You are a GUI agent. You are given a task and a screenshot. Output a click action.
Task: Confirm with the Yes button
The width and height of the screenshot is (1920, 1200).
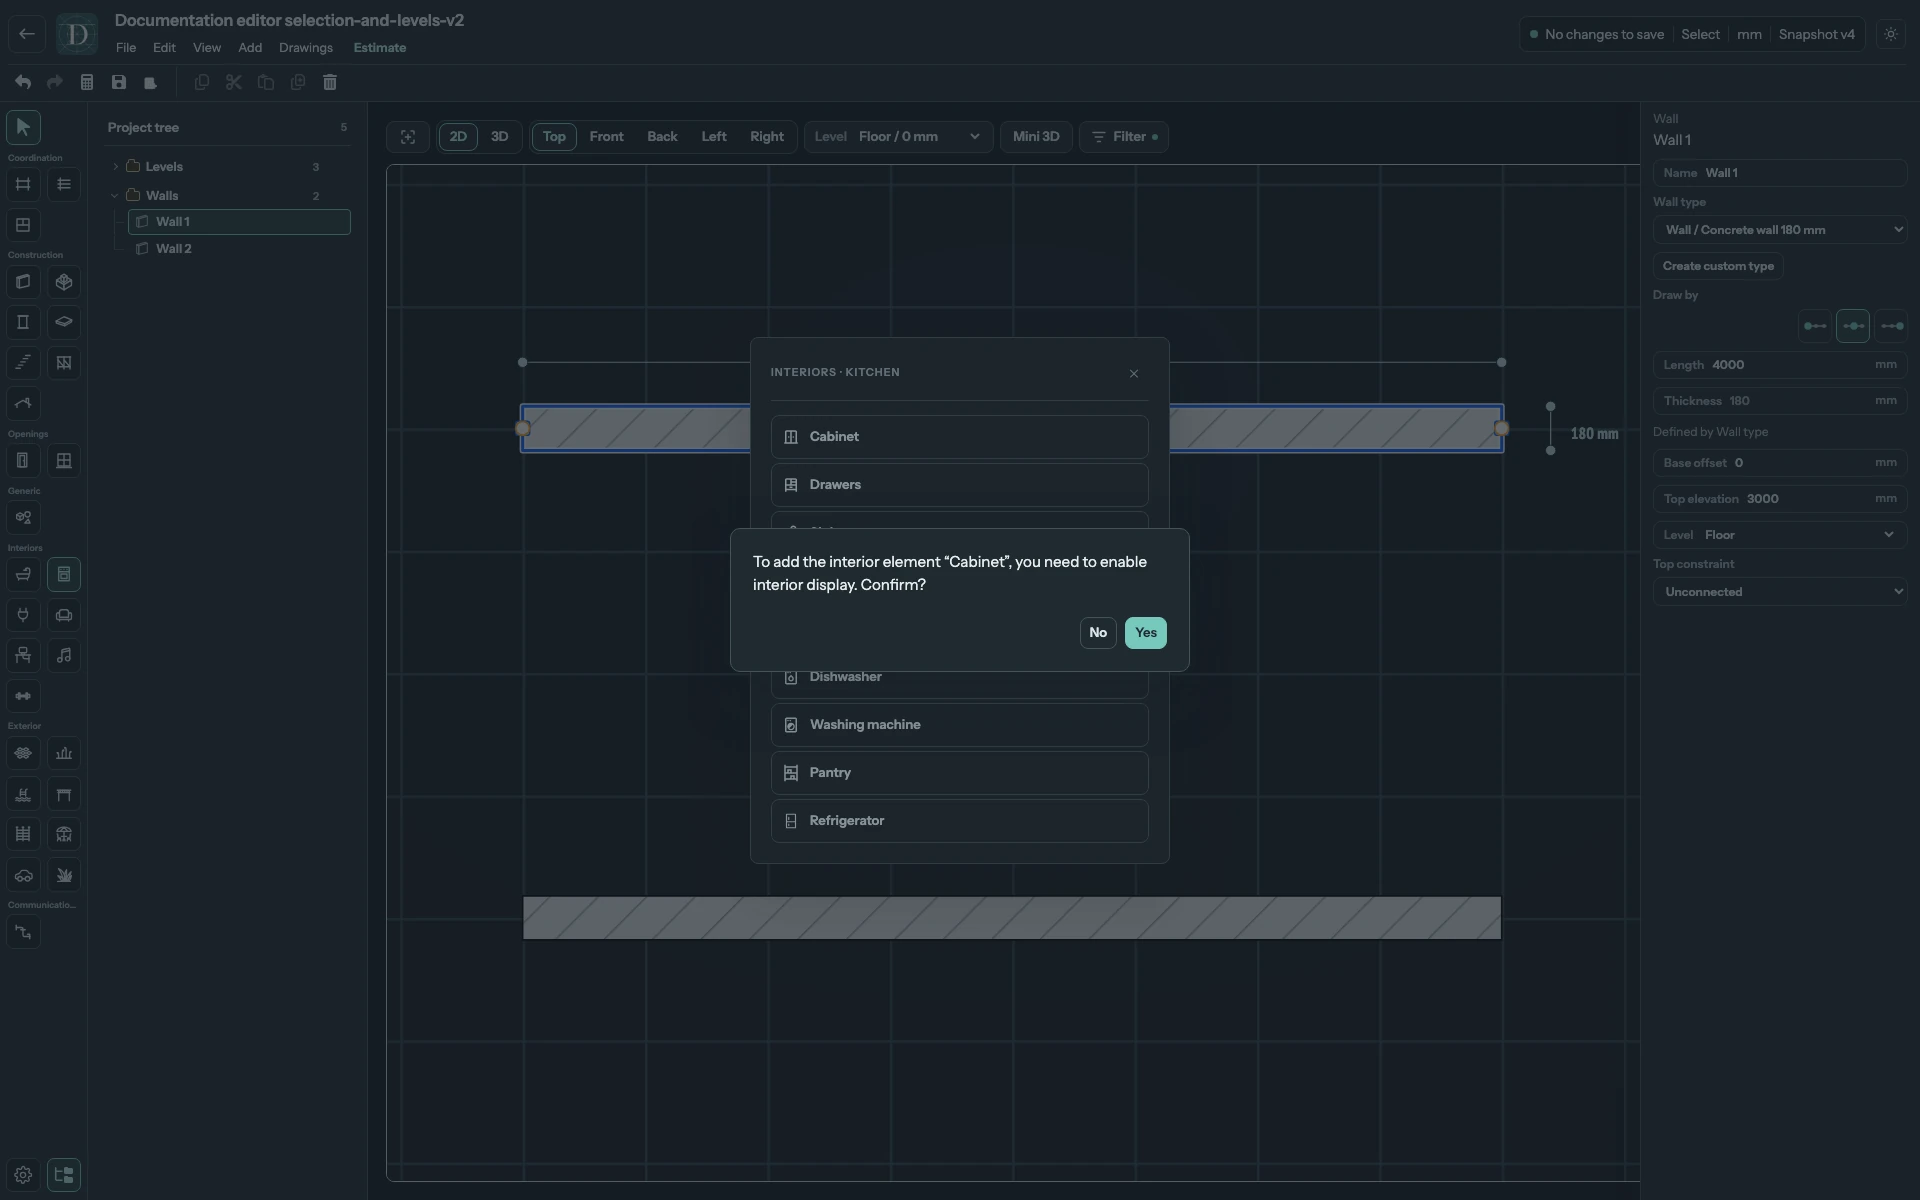(1146, 633)
